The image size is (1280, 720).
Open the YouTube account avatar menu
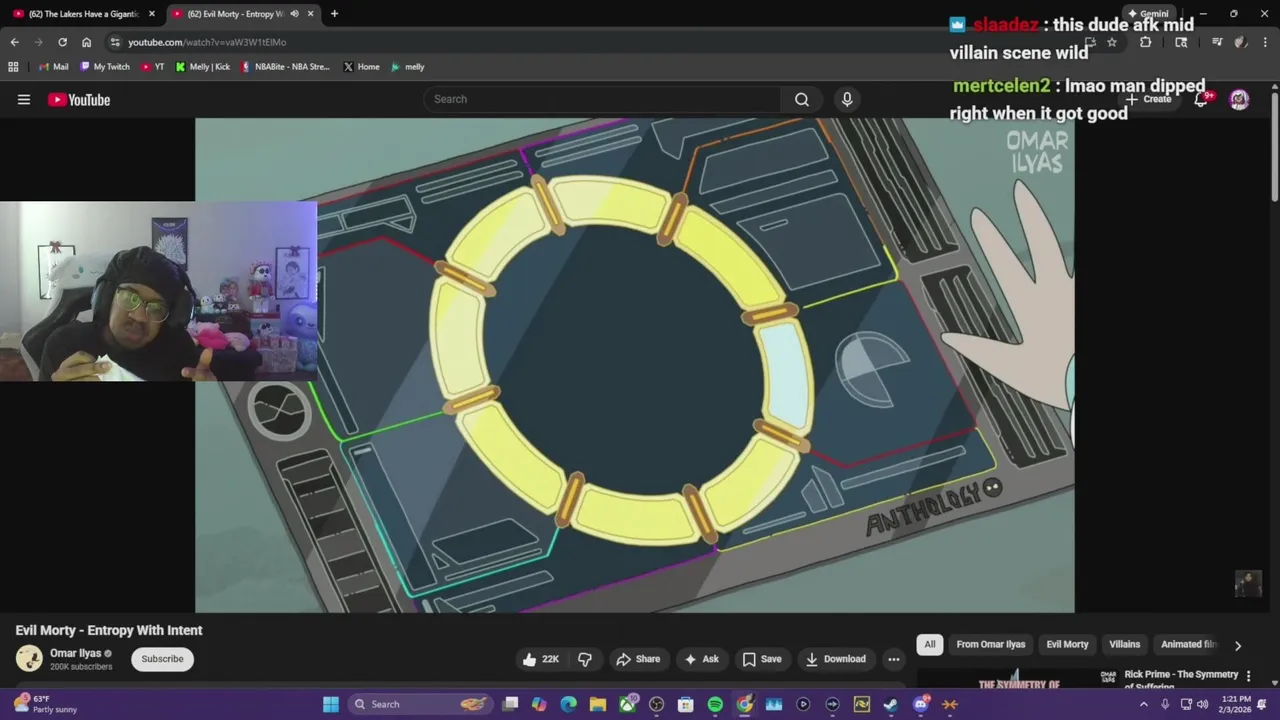(1239, 99)
